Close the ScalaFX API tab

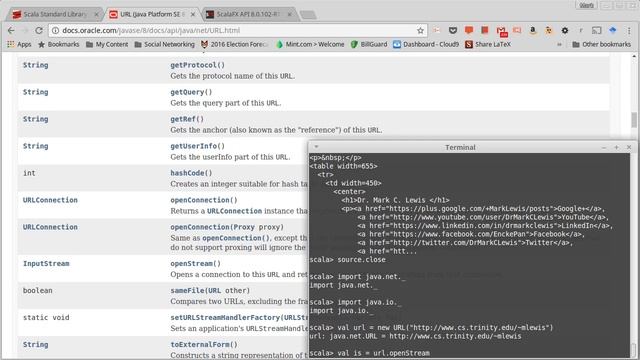pyautogui.click(x=289, y=14)
